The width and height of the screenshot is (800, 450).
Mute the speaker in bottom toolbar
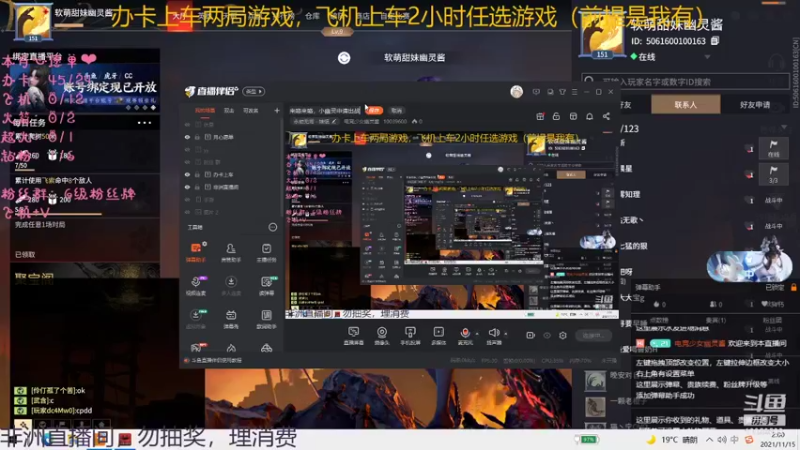click(x=493, y=335)
